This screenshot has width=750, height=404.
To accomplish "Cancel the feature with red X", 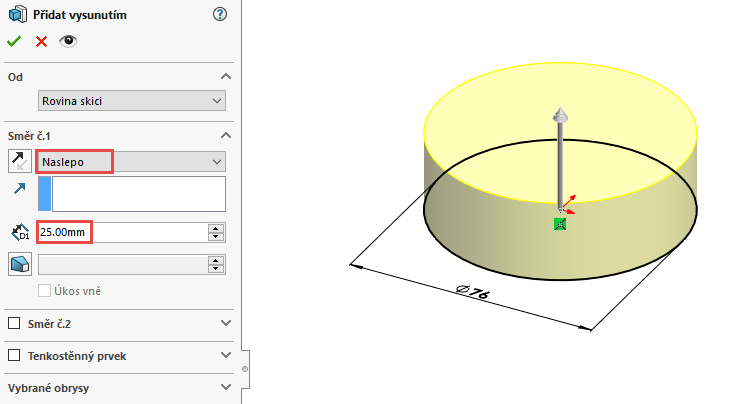I will click(42, 42).
